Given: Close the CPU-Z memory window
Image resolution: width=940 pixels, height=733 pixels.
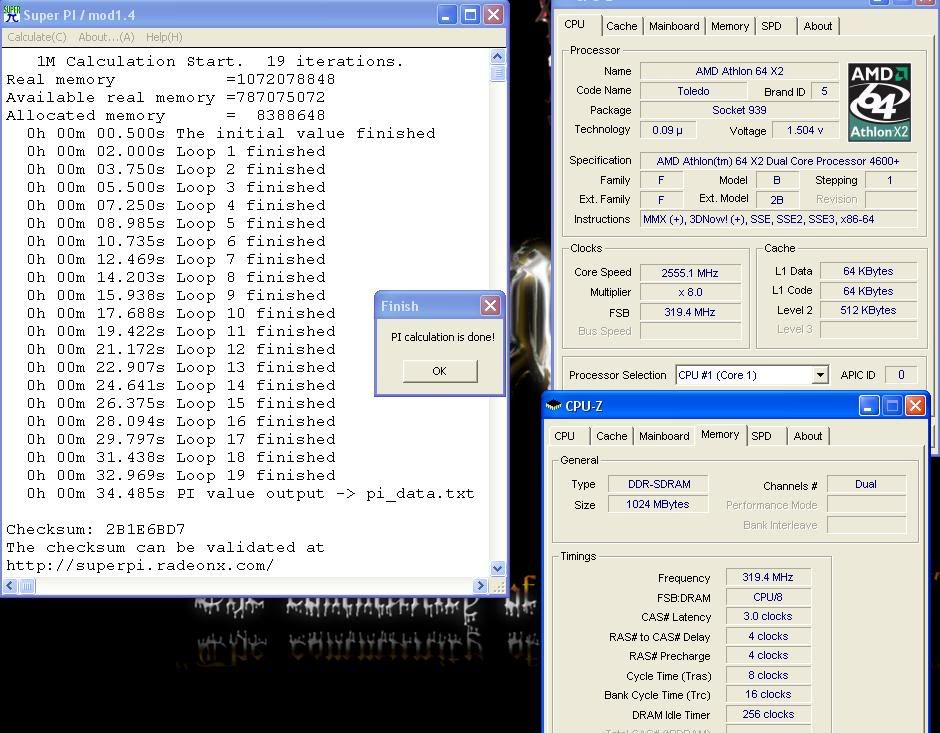Looking at the screenshot, I should point(914,406).
